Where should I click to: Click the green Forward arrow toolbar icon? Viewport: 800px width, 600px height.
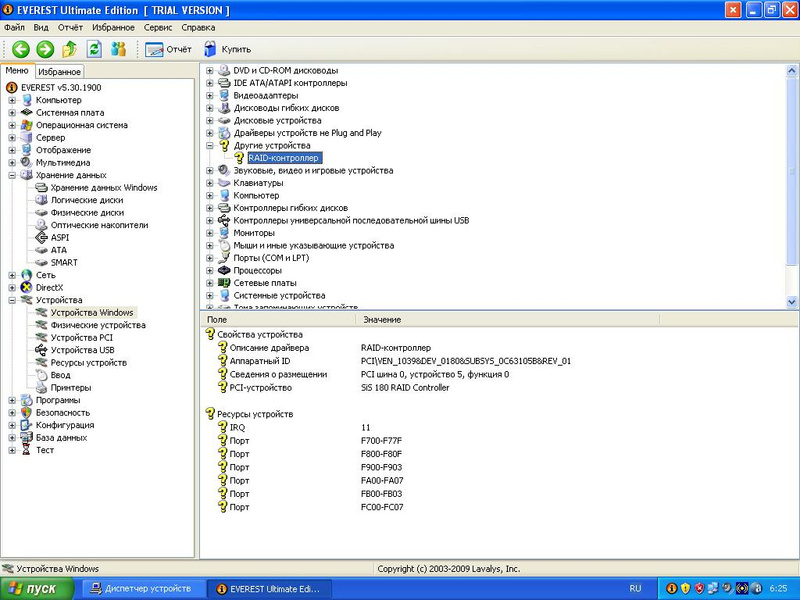click(x=45, y=49)
